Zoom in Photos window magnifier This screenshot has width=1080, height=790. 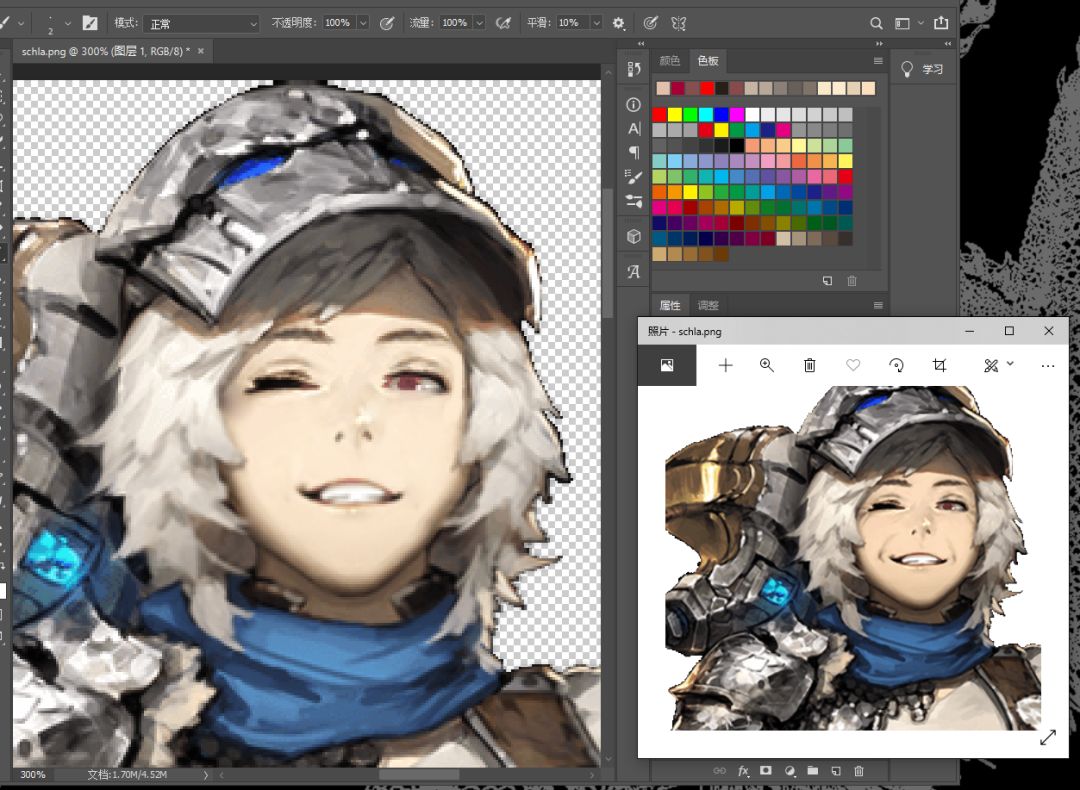click(x=767, y=365)
